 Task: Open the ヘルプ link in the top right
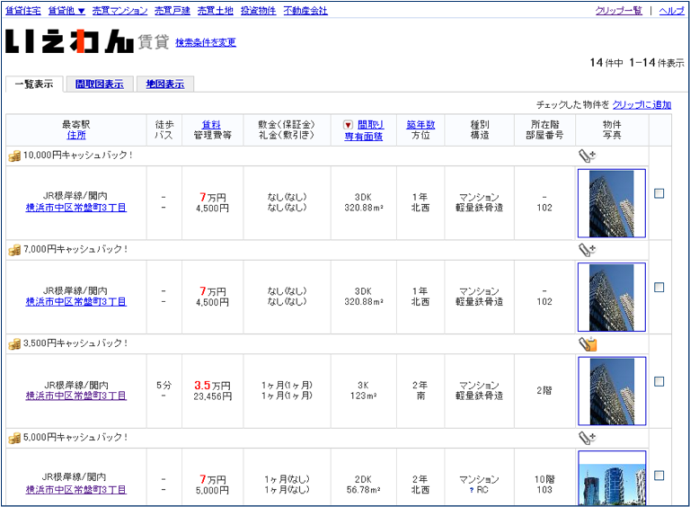click(671, 10)
